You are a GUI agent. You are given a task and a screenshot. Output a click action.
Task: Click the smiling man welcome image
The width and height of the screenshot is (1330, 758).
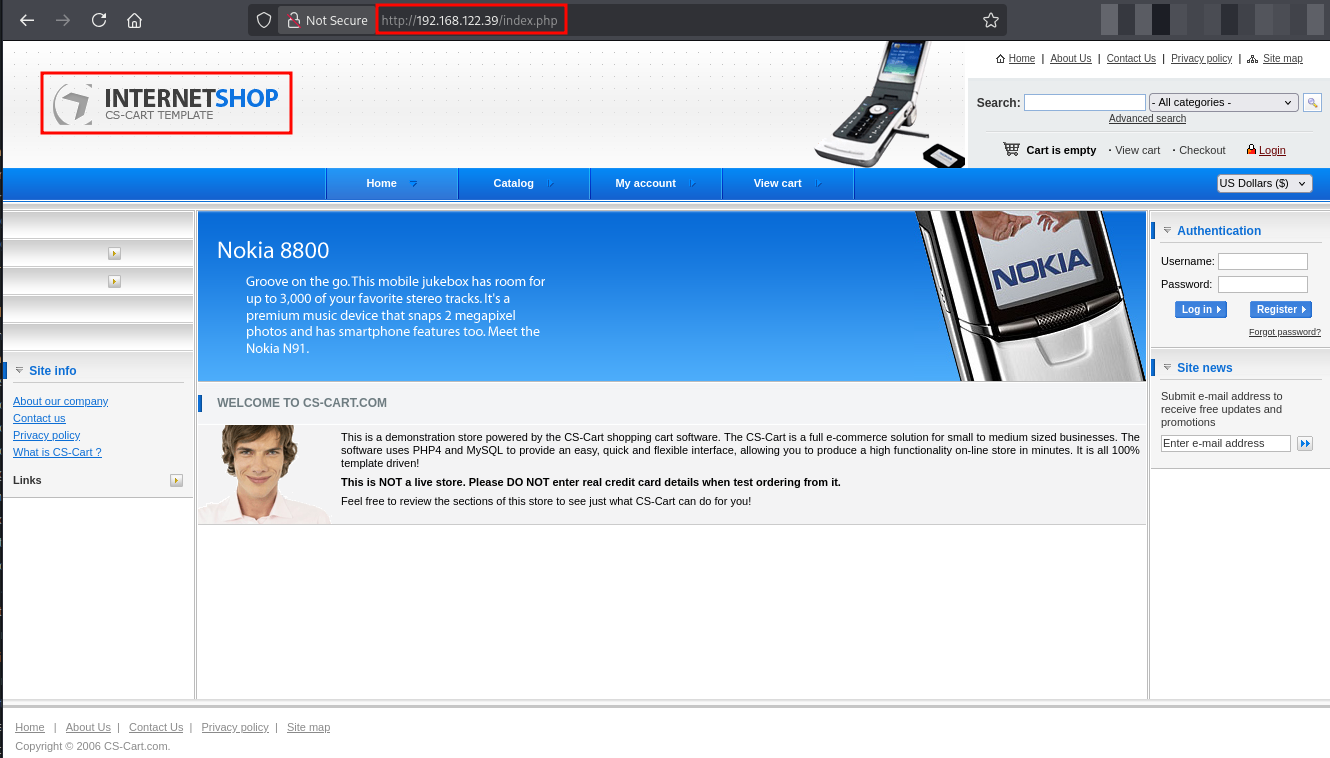[x=264, y=474]
